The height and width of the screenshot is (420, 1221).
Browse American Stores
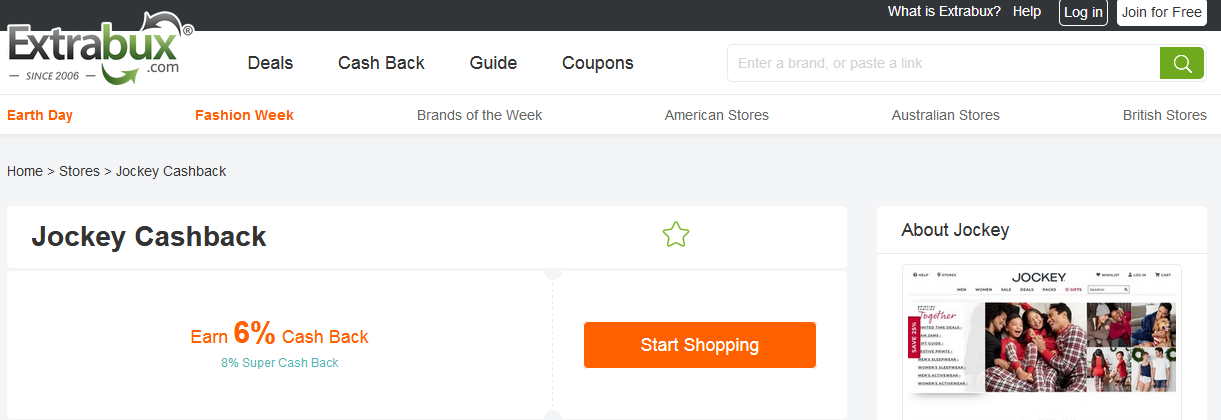click(x=716, y=115)
